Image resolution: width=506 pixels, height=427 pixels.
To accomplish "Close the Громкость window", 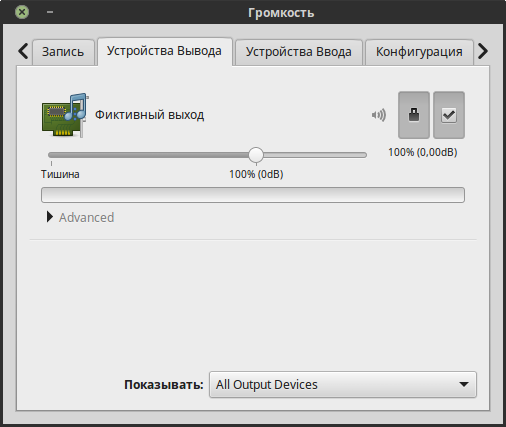I will point(22,12).
